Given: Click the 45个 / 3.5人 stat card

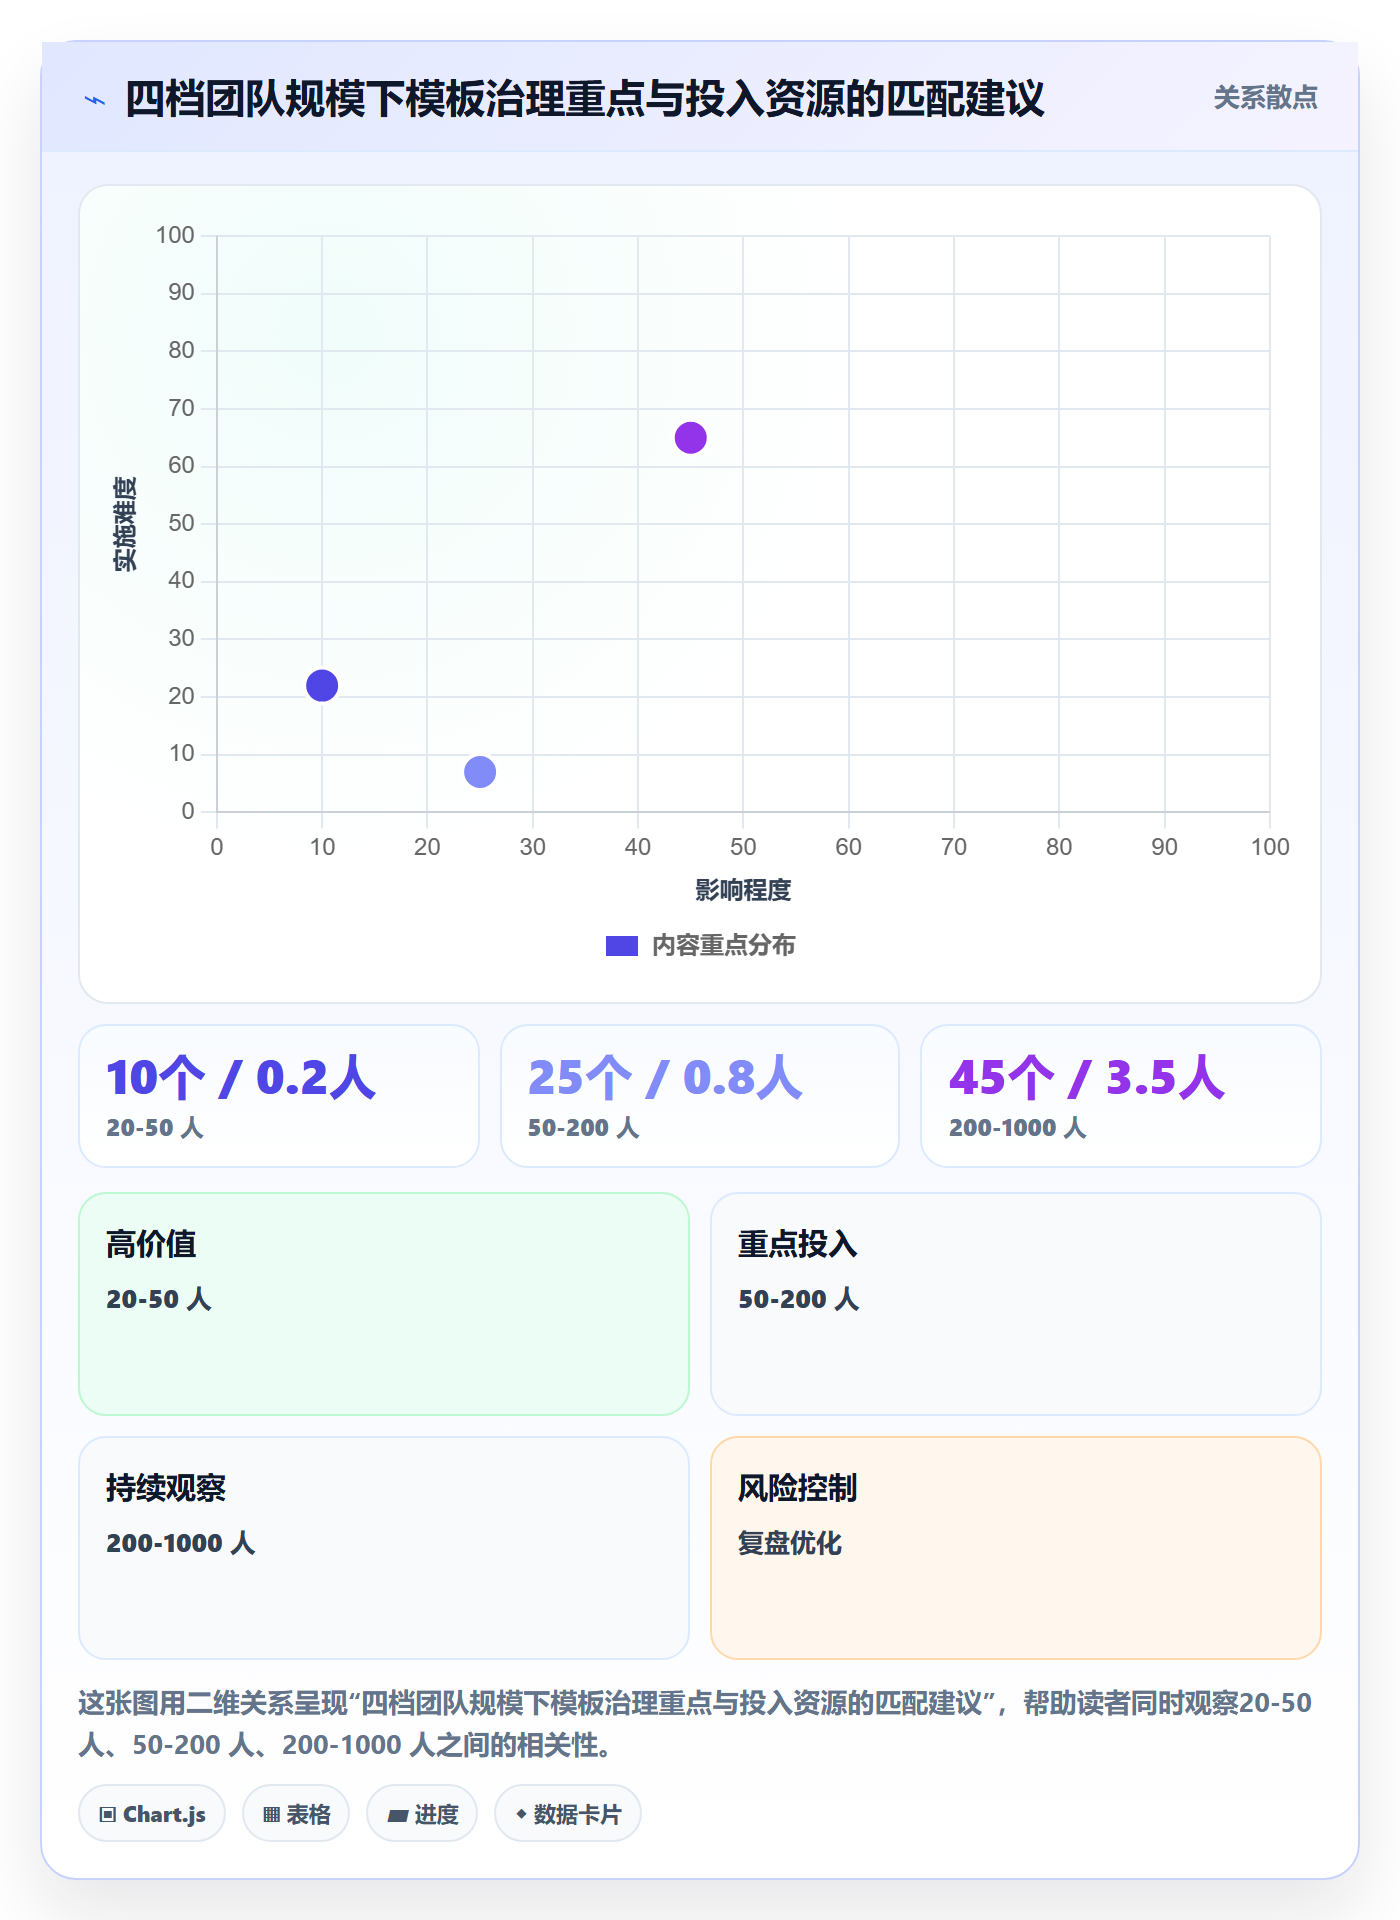Looking at the screenshot, I should pyautogui.click(x=1121, y=1096).
